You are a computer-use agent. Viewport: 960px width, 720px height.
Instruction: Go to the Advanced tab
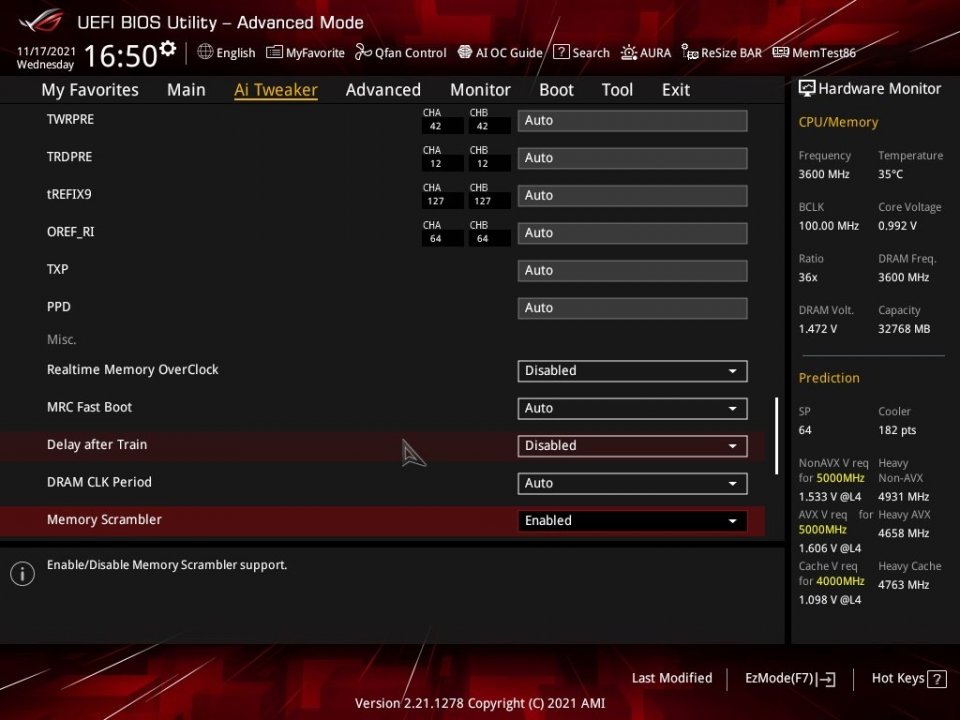click(x=383, y=90)
